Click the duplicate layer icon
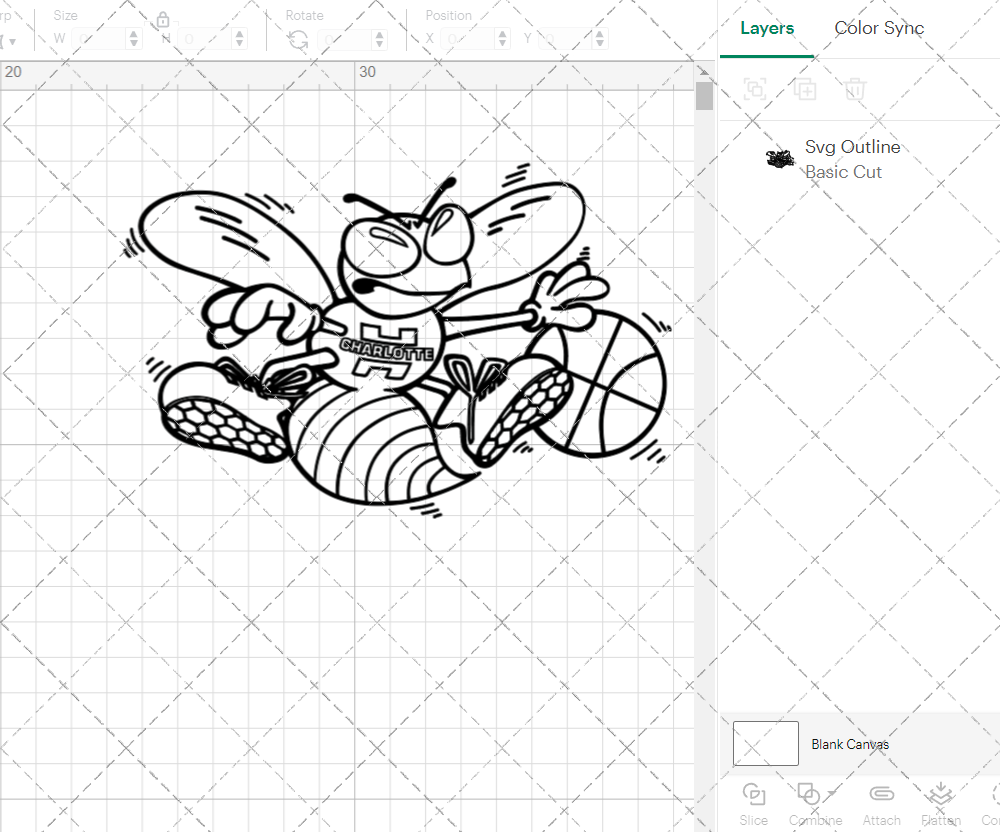Viewport: 1000px width, 832px height. click(x=805, y=89)
